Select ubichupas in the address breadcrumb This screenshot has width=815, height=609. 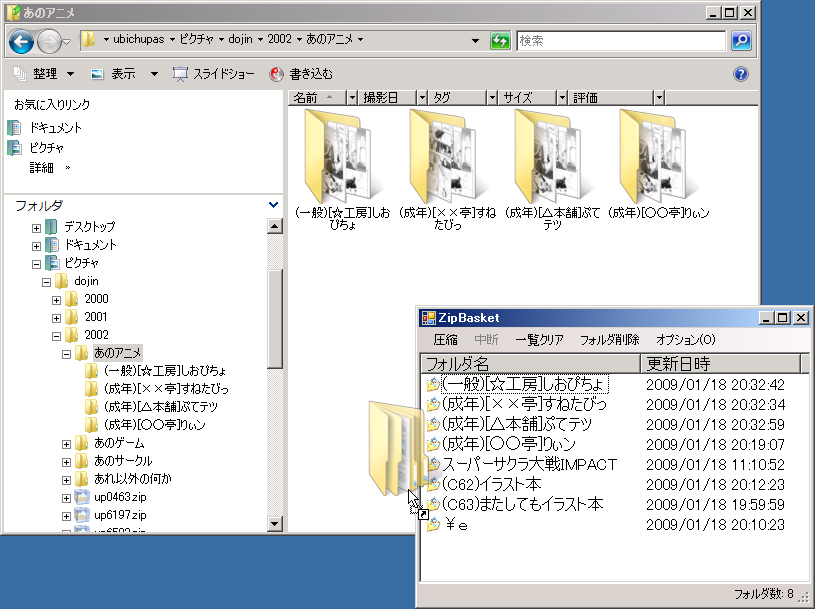(x=138, y=39)
